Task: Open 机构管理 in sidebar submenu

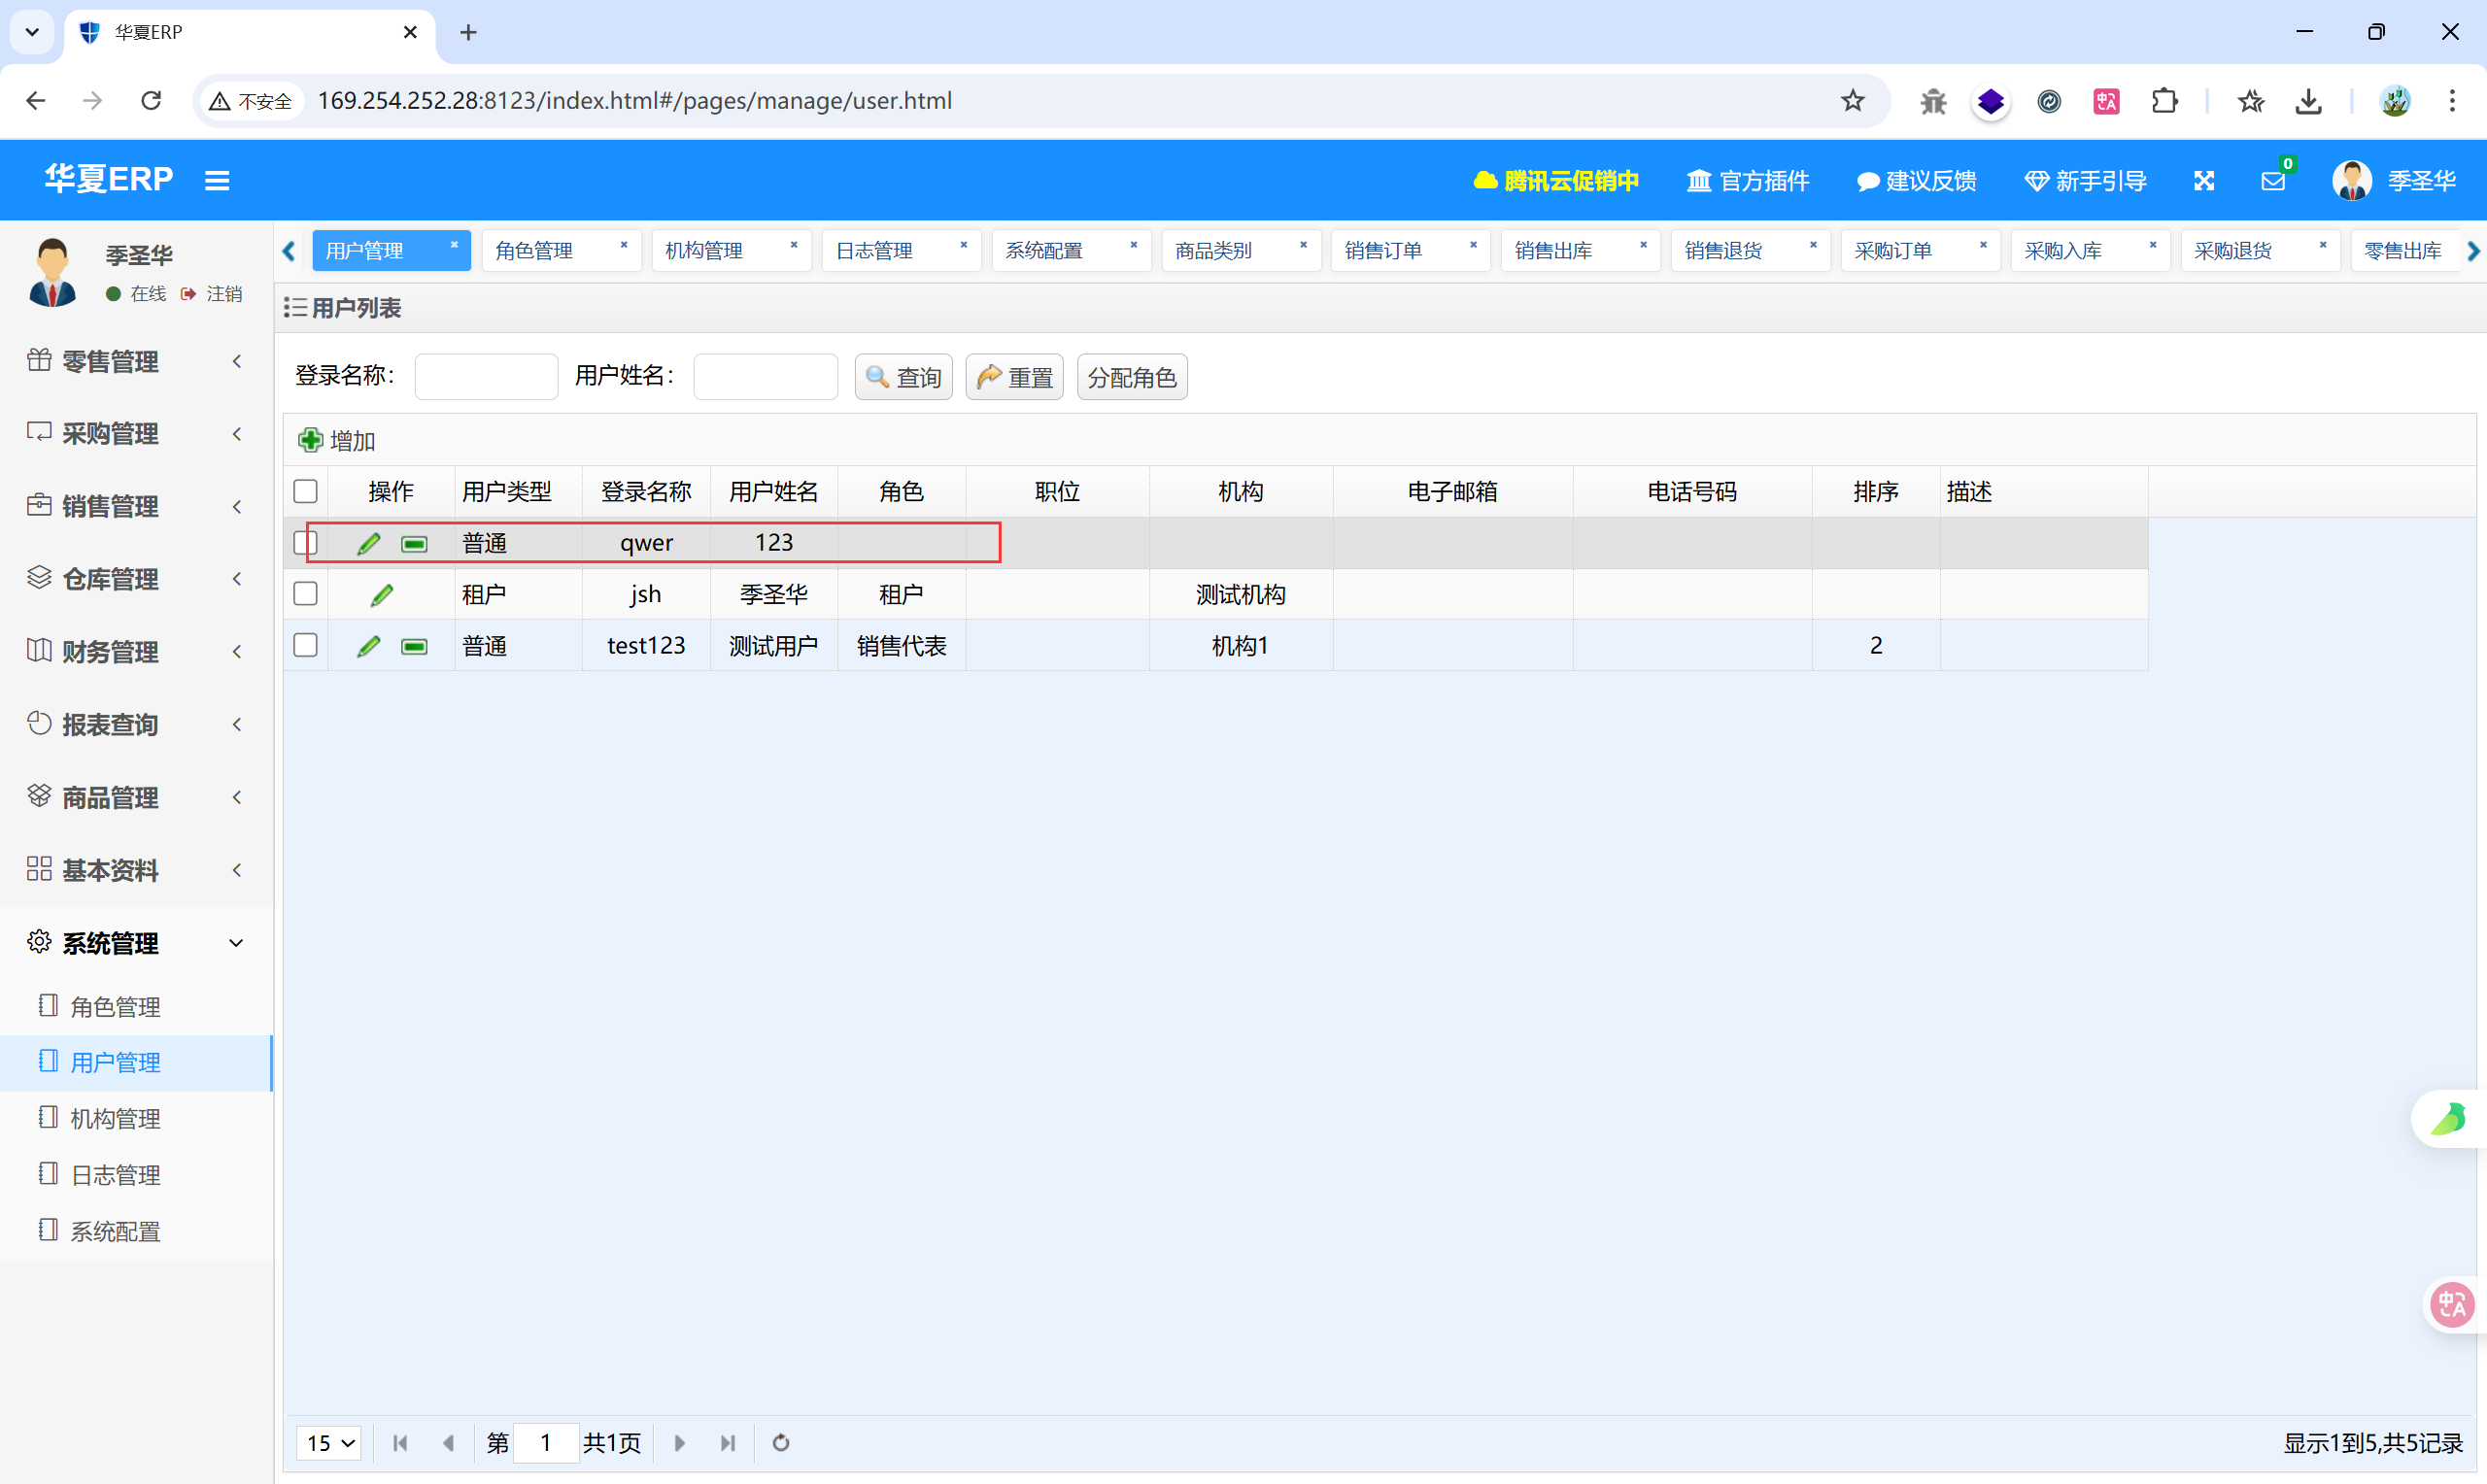Action: [x=115, y=1119]
